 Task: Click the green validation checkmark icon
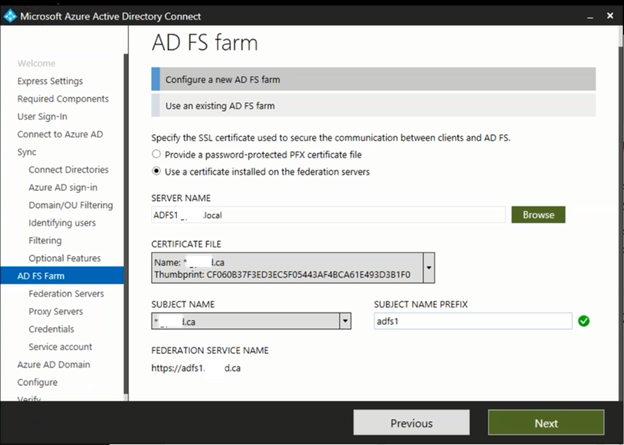584,321
